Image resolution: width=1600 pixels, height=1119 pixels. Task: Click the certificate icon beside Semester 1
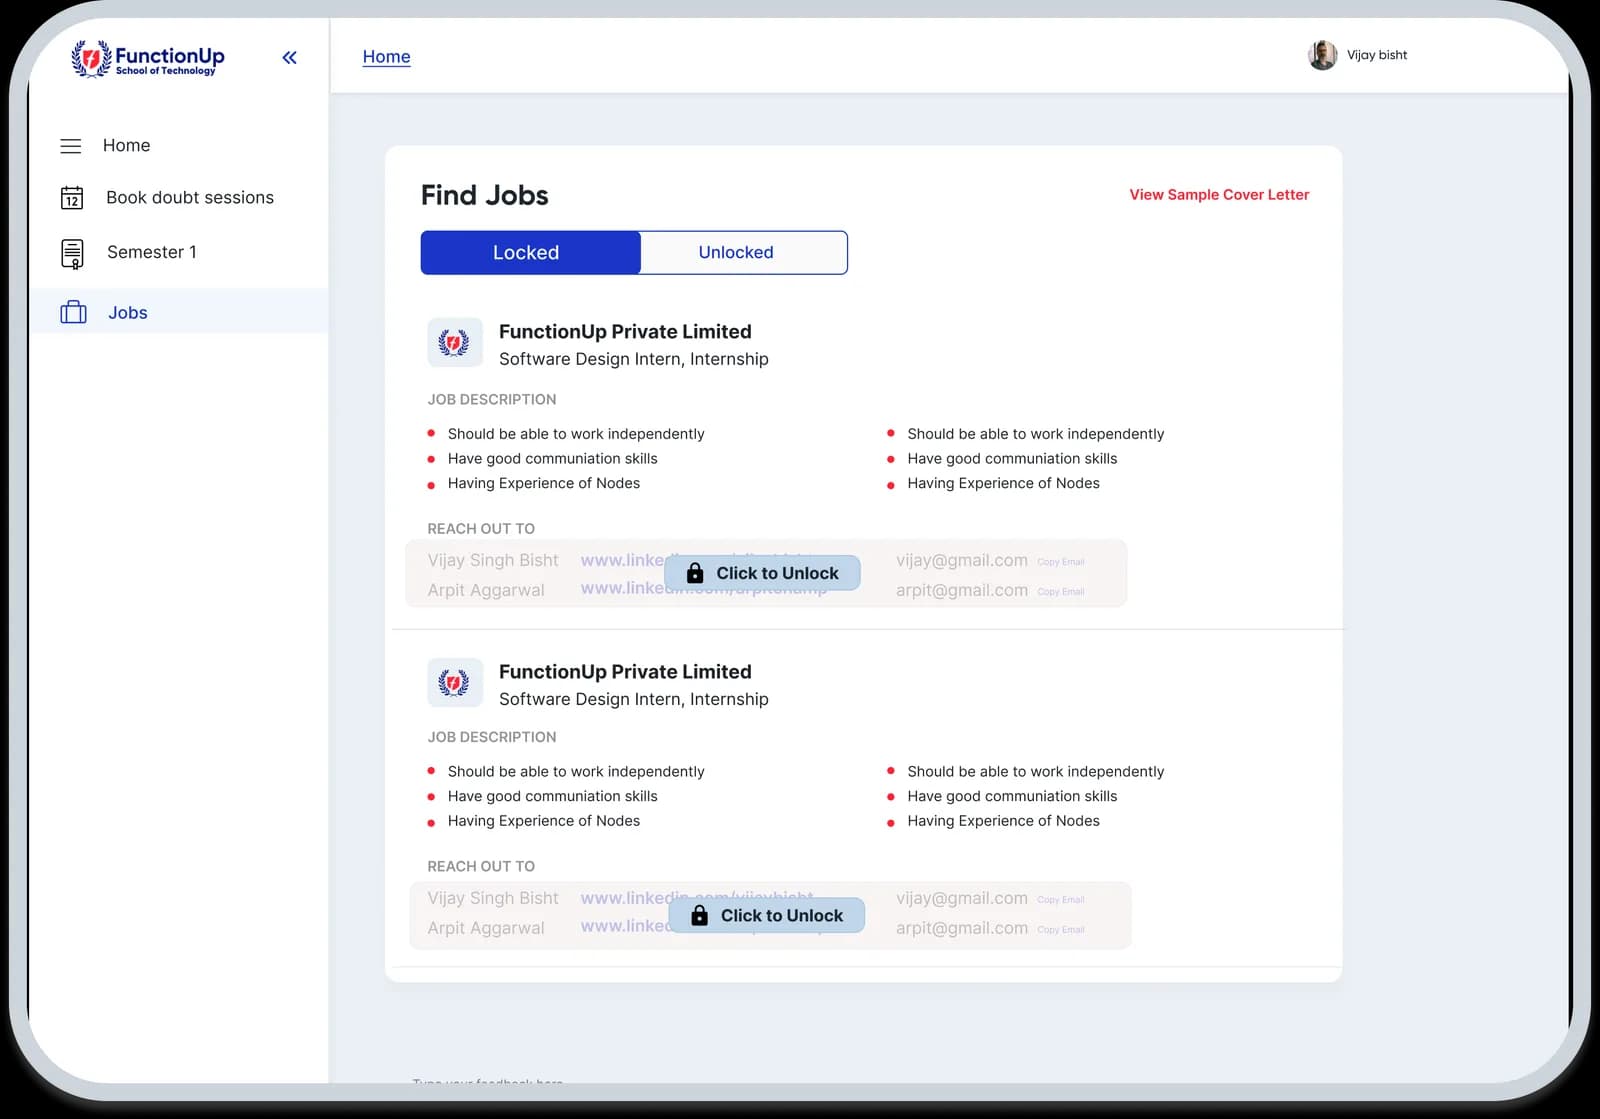coord(72,254)
